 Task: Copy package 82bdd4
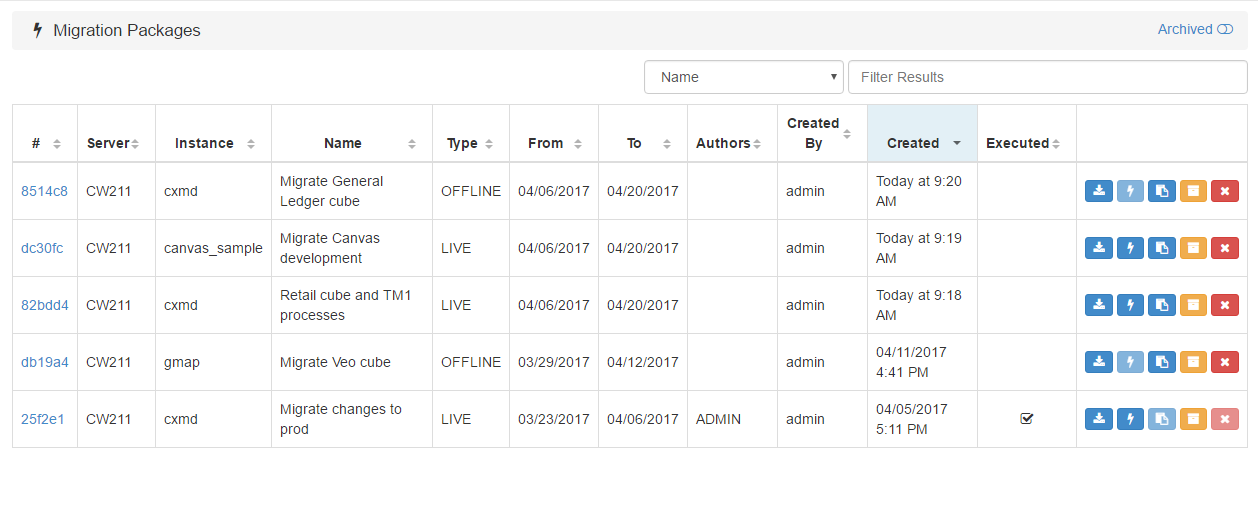pyautogui.click(x=1161, y=305)
